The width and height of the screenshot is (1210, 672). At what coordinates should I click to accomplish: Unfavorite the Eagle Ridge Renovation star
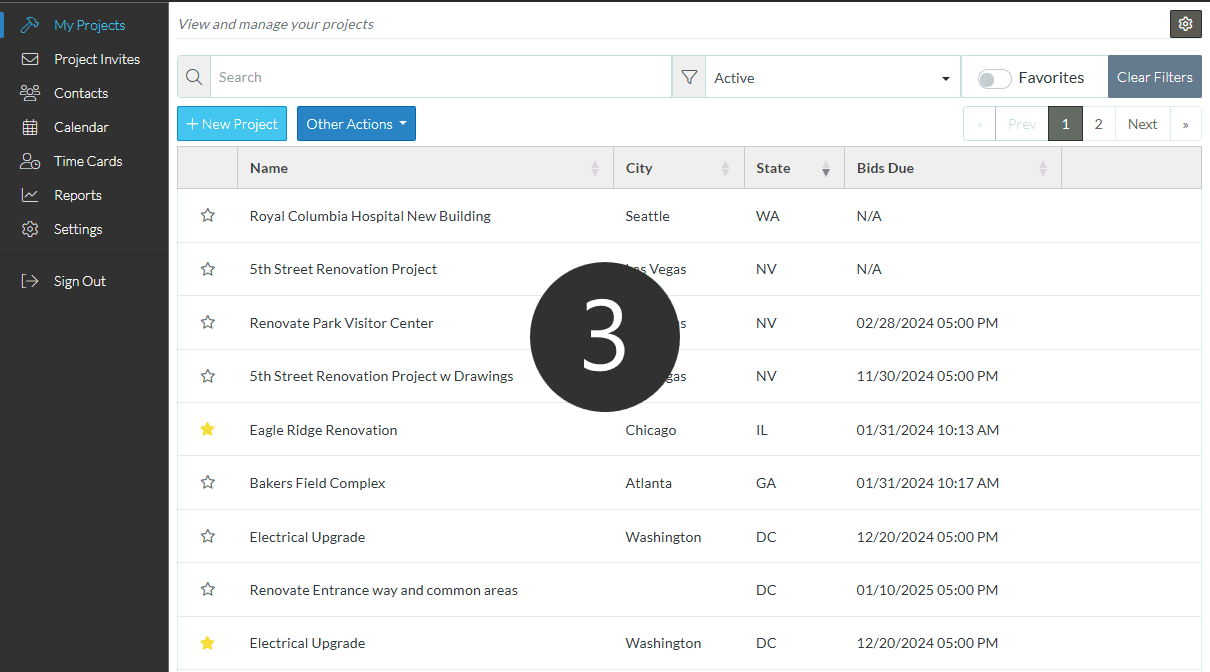pyautogui.click(x=207, y=429)
